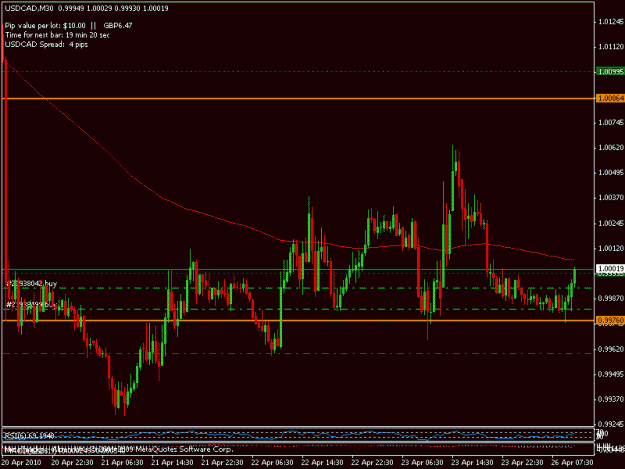Viewport: 625px width, 469px height.
Task: Click the MetaQuotes Software Corp. text
Action: (184, 449)
